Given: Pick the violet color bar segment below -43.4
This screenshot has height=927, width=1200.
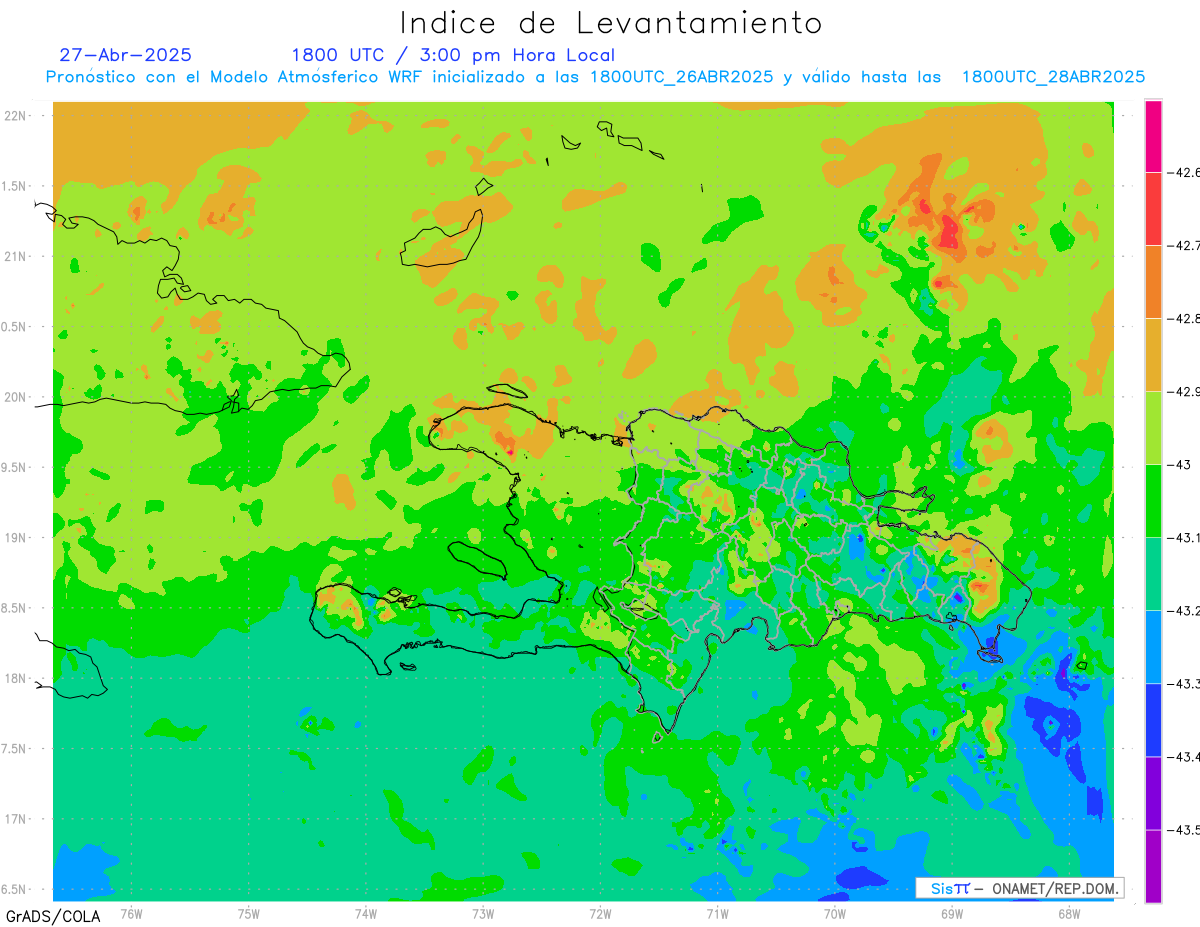Looking at the screenshot, I should 1153,792.
